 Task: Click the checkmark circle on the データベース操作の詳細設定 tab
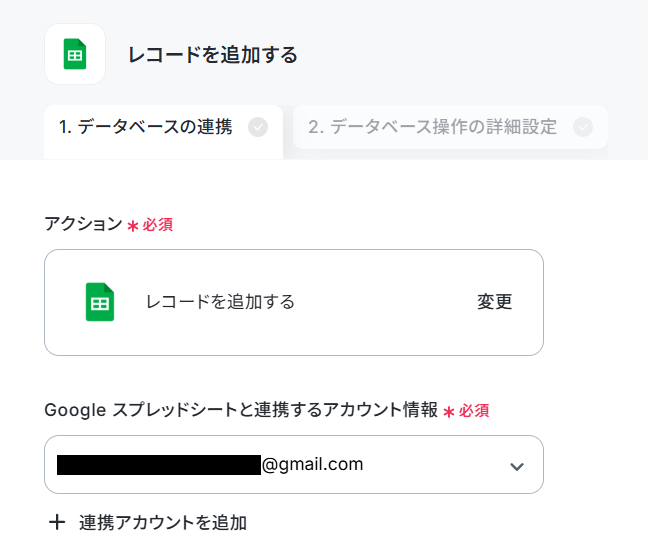[583, 127]
